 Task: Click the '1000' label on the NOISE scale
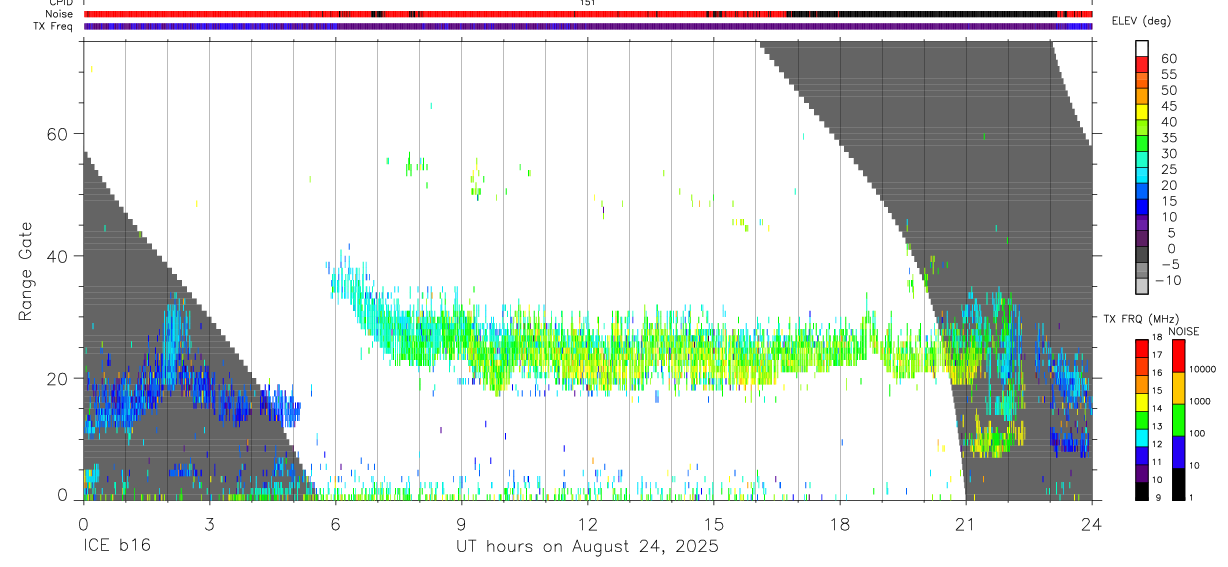click(x=1201, y=401)
